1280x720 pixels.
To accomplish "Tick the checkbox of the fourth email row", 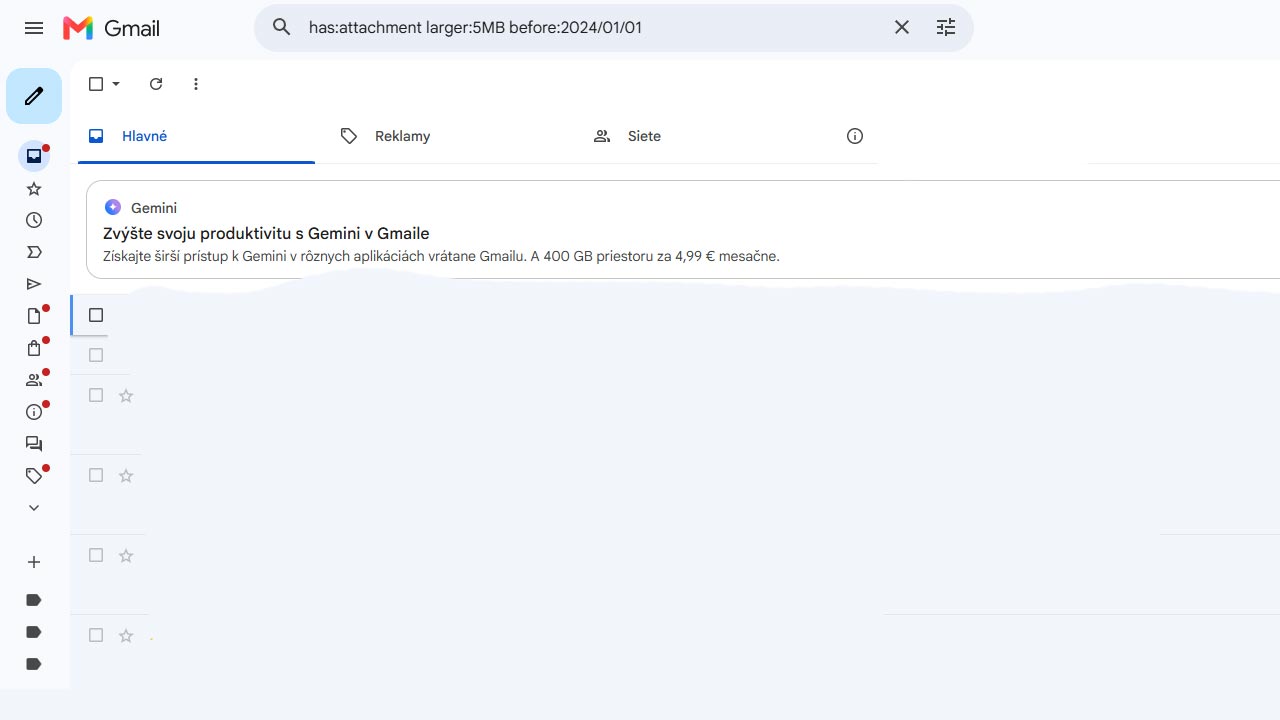I will [96, 475].
